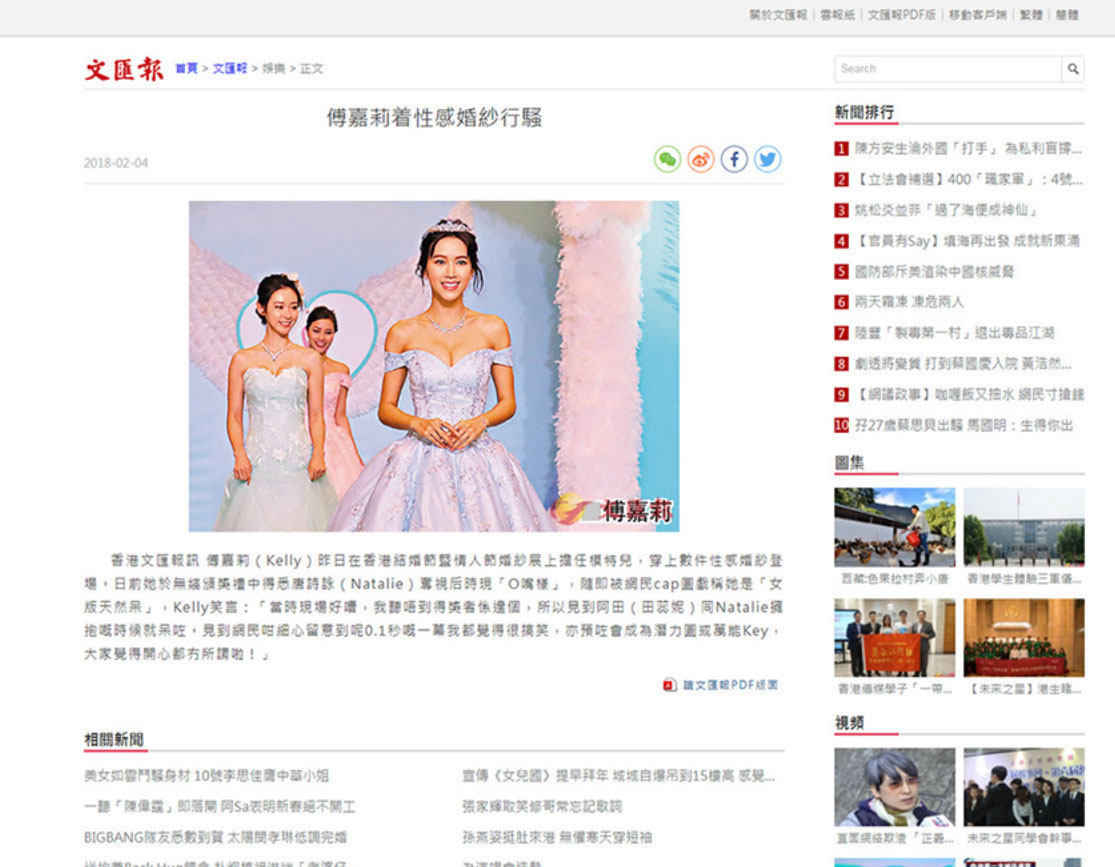This screenshot has height=867, width=1115.
Task: Open rank 1 news item 陳方安生
Action: tap(967, 149)
